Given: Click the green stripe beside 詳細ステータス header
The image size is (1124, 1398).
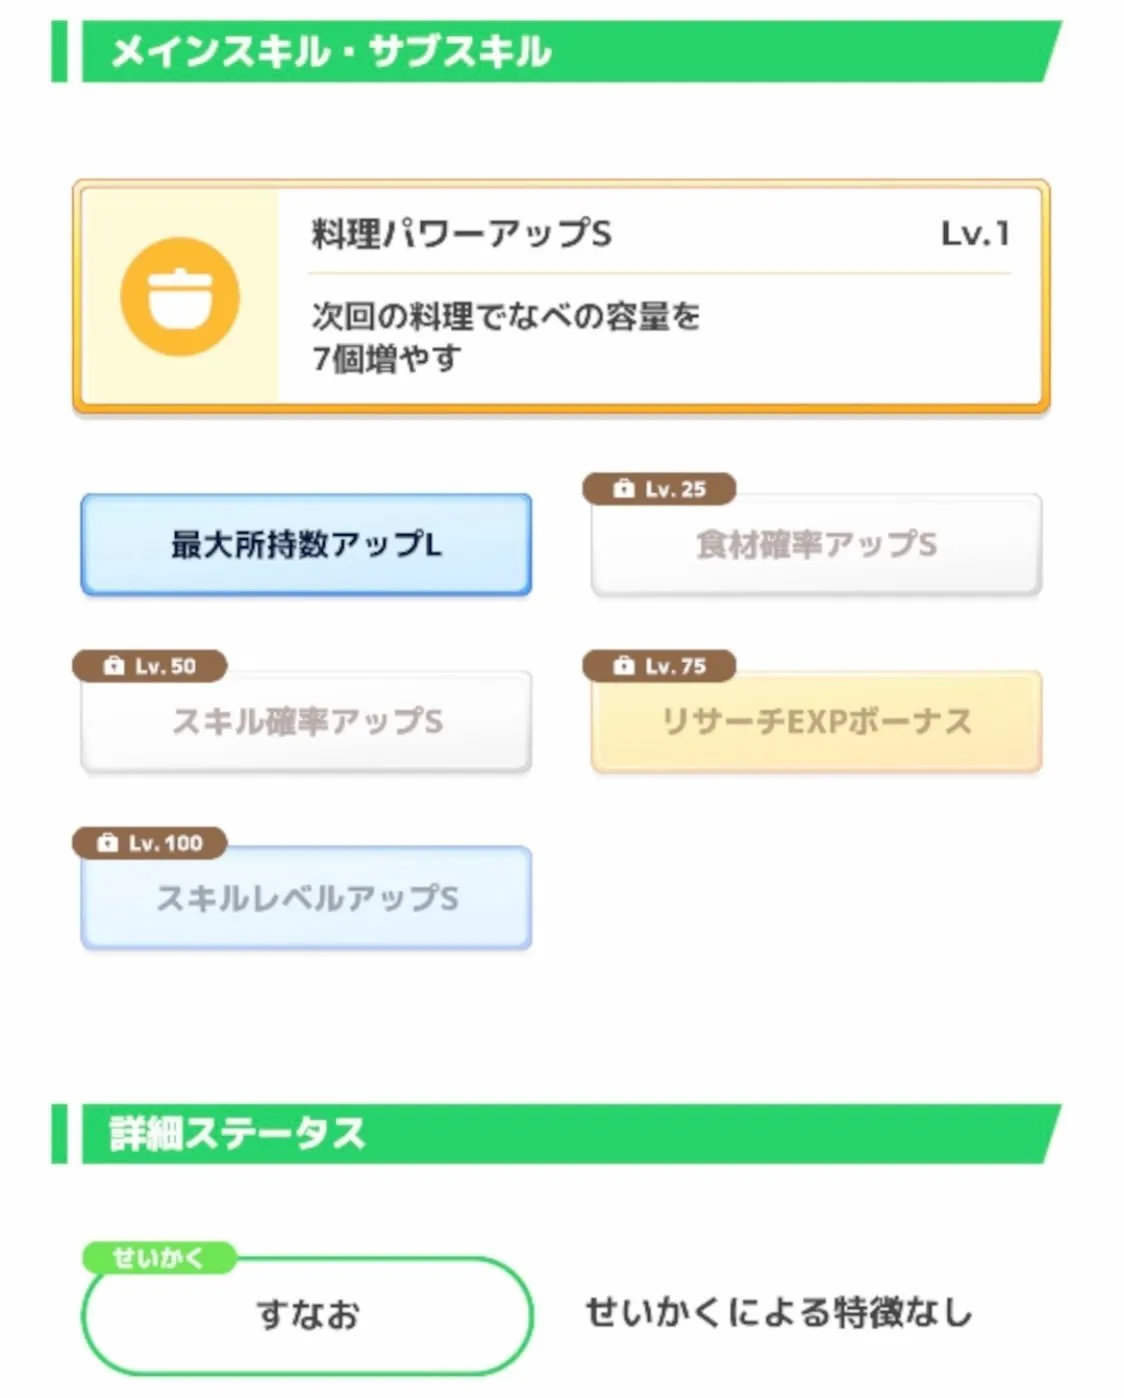Looking at the screenshot, I should 59,1134.
